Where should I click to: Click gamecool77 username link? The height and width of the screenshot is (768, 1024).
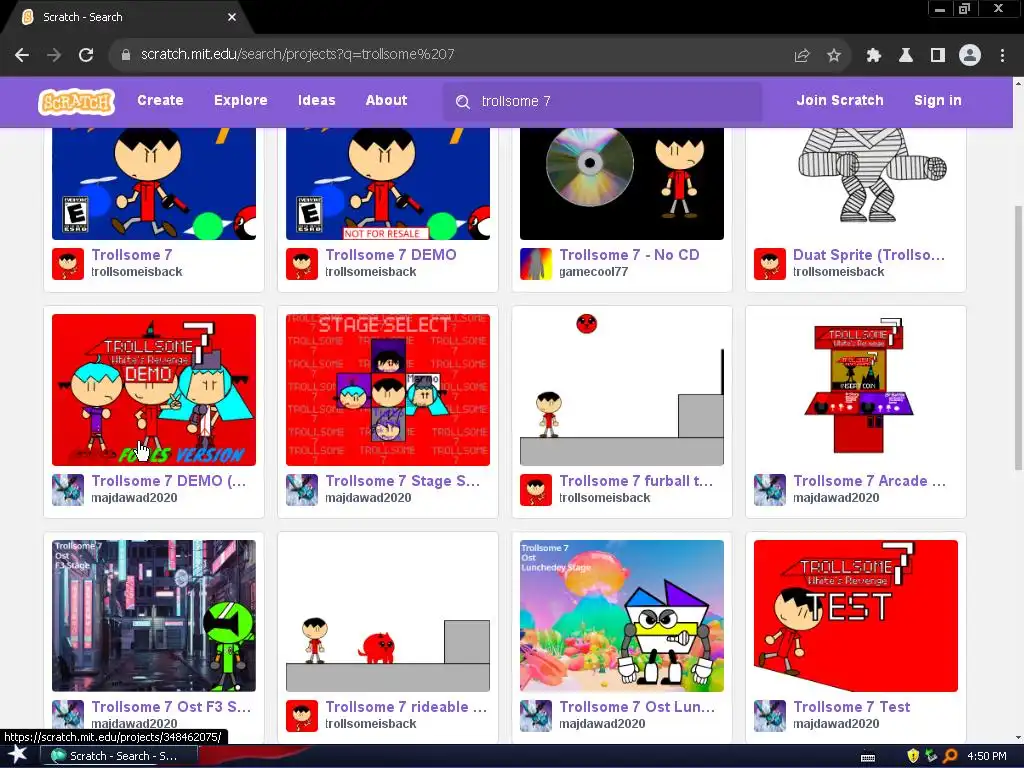pos(594,272)
